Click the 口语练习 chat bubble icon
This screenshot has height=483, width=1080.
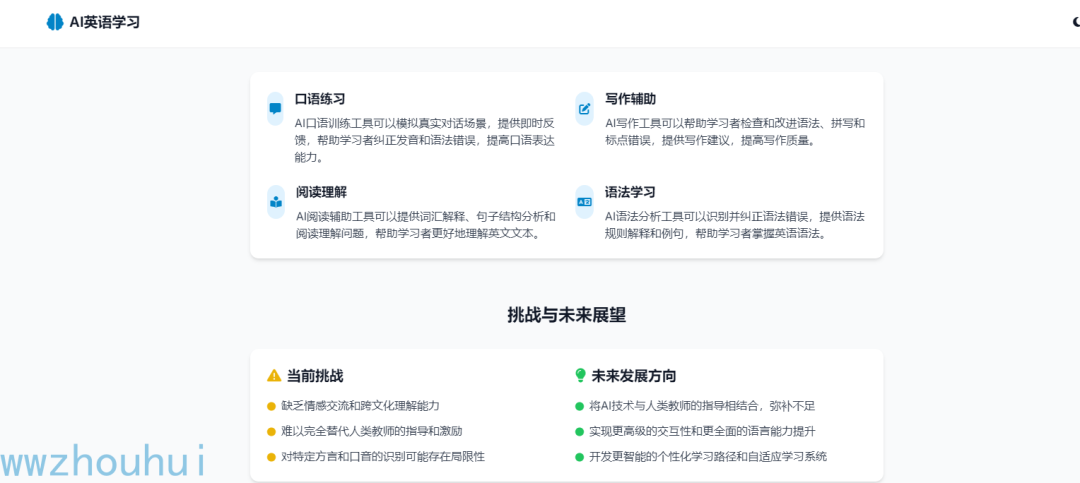[276, 108]
